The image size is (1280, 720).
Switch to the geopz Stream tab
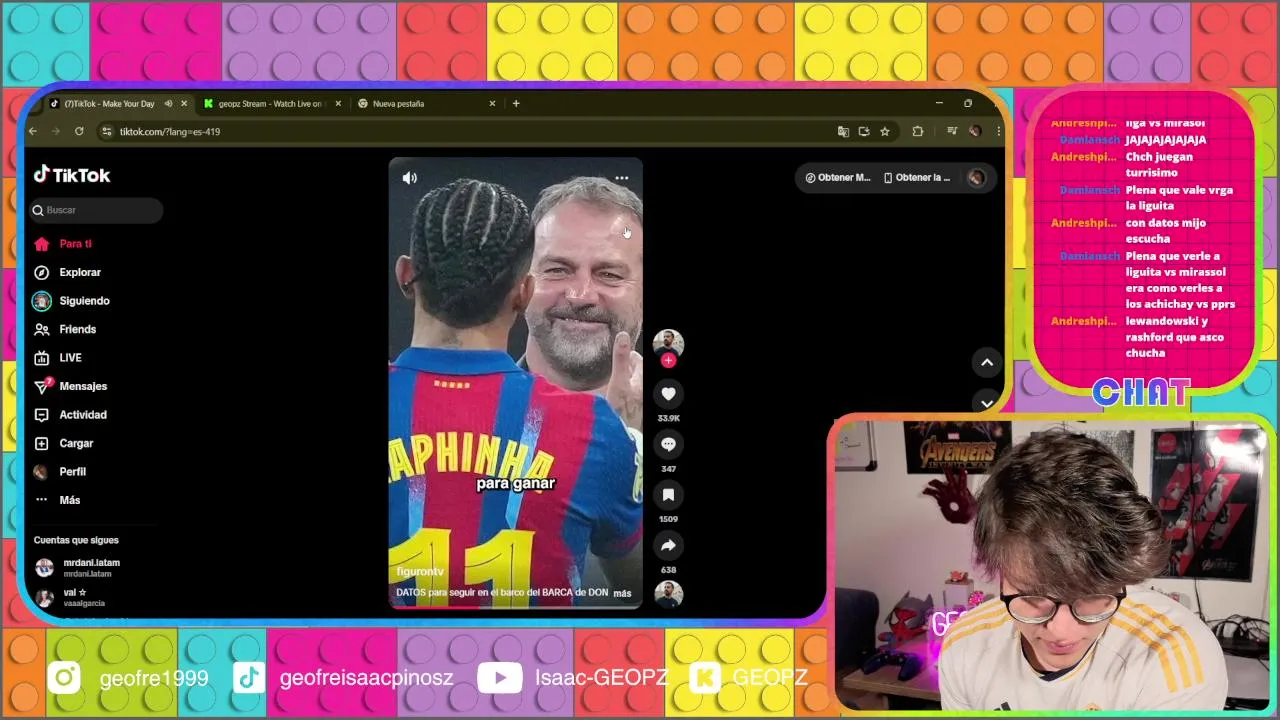click(x=271, y=104)
